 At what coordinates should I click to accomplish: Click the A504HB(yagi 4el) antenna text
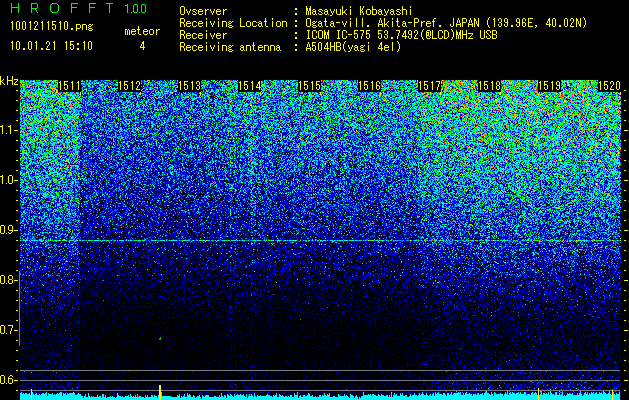pos(353,47)
